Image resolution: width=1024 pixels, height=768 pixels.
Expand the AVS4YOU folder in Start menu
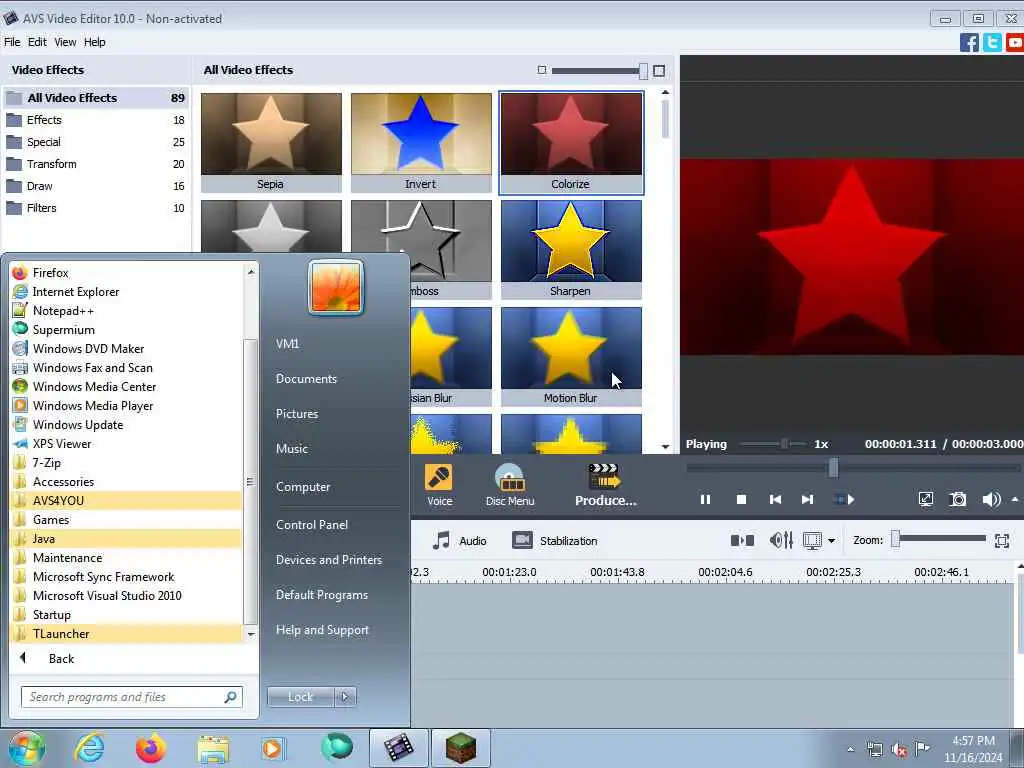click(x=126, y=501)
